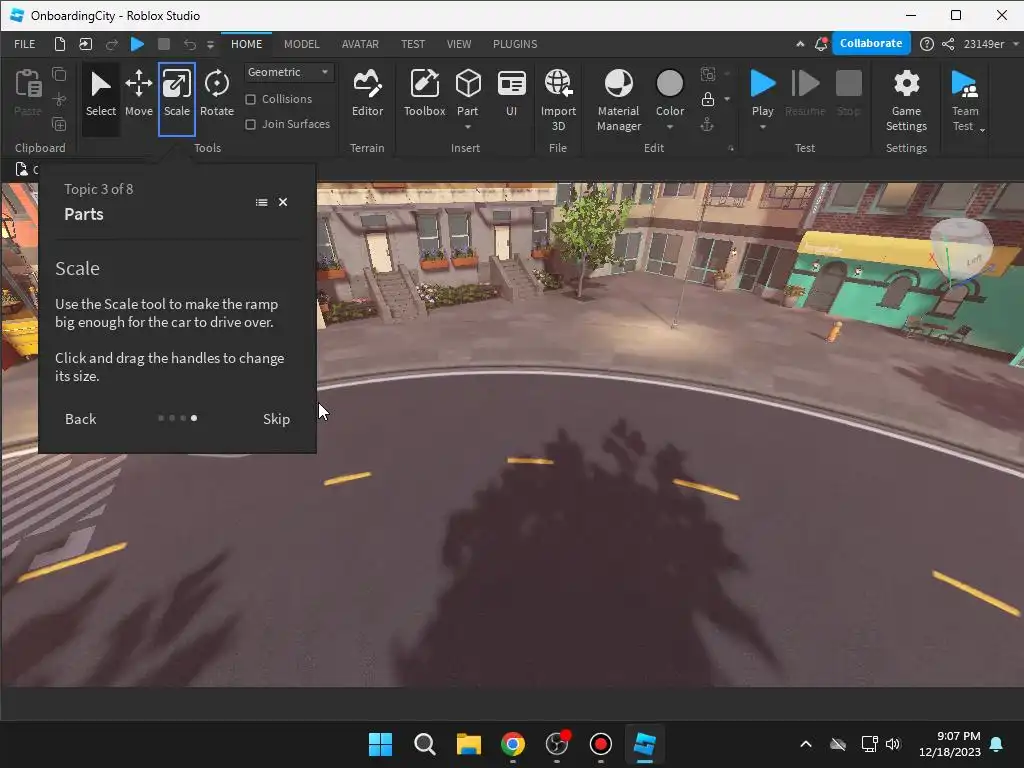The image size is (1024, 768).
Task: Open taskbar Search
Action: (x=424, y=744)
